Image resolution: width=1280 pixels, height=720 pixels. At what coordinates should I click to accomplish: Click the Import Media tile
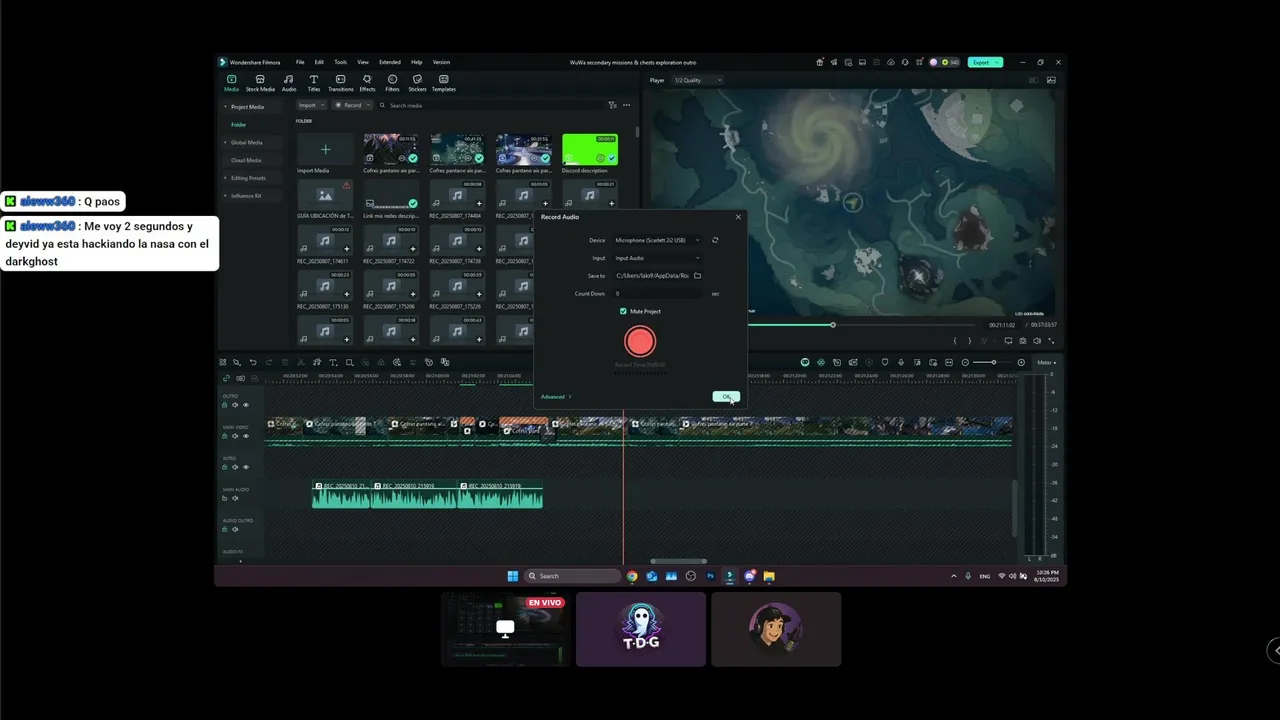(x=325, y=150)
